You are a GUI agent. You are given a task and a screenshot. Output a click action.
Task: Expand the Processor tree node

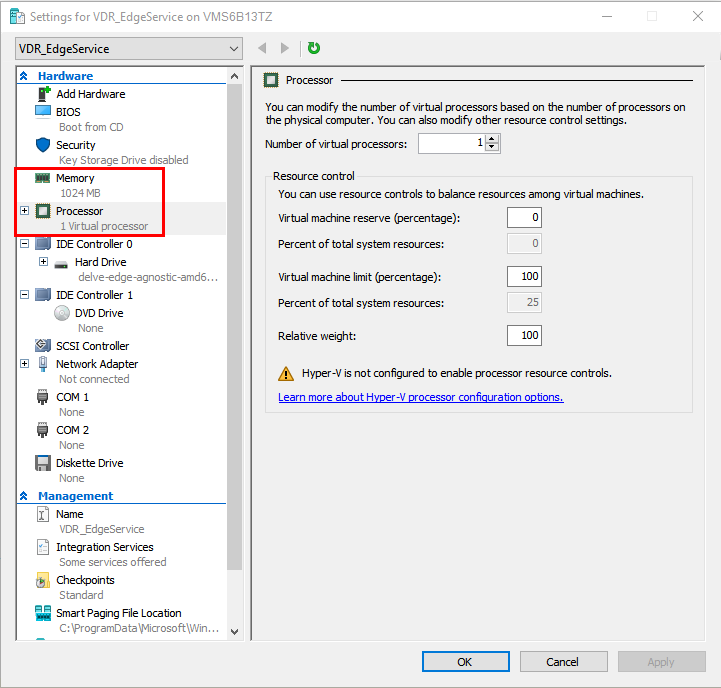pos(25,211)
